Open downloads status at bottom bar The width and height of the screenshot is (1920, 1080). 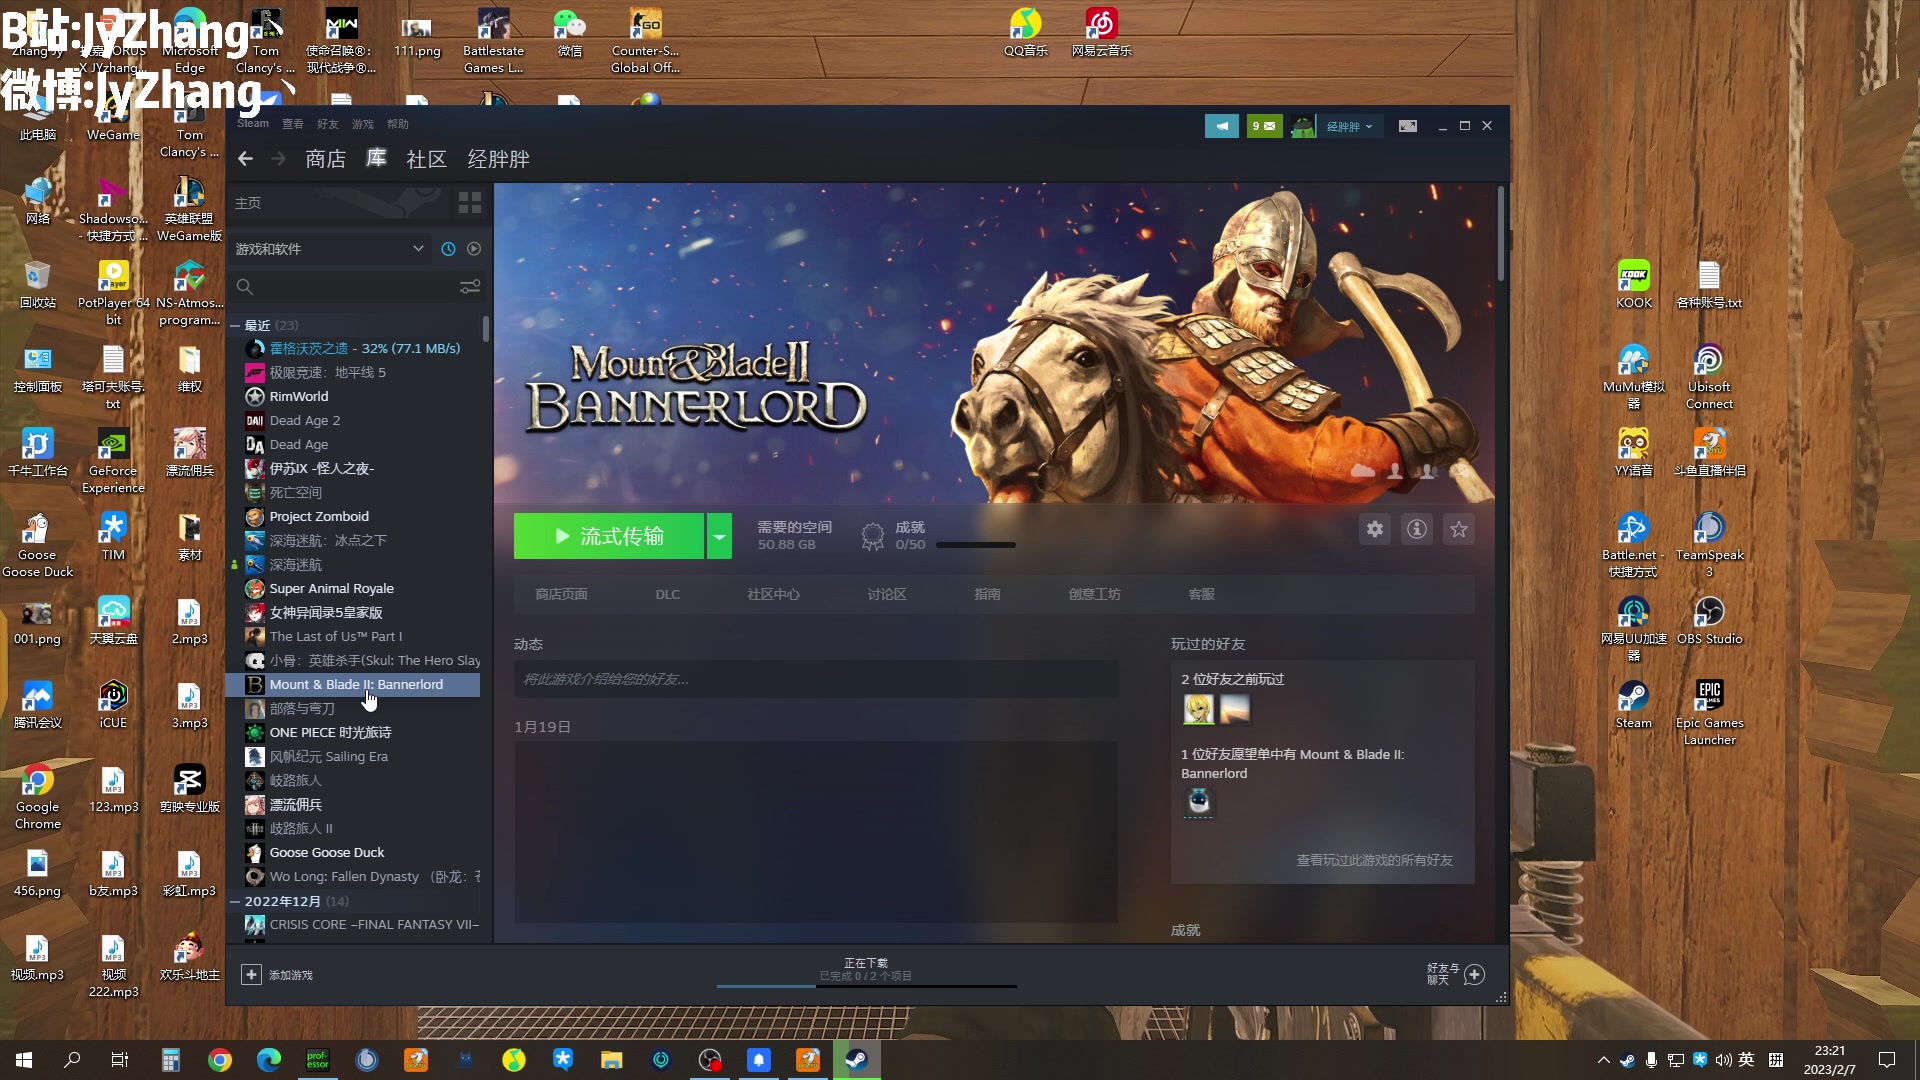point(866,969)
